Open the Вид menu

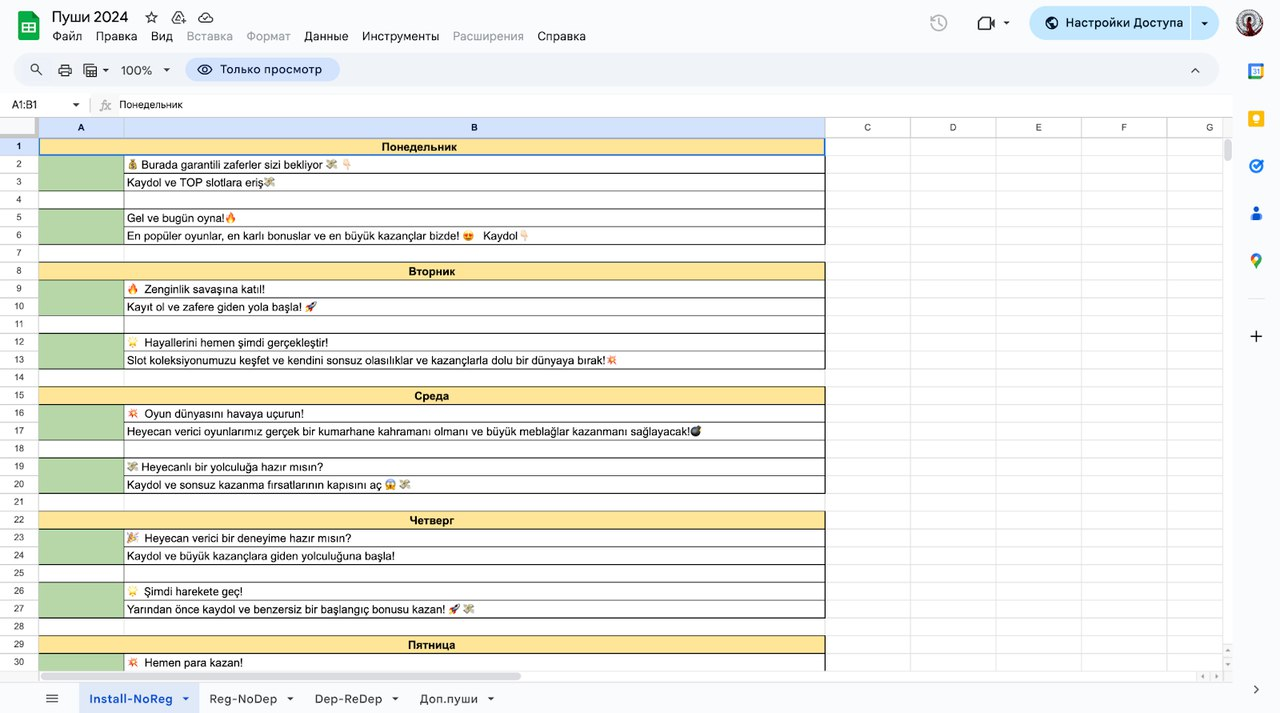162,36
